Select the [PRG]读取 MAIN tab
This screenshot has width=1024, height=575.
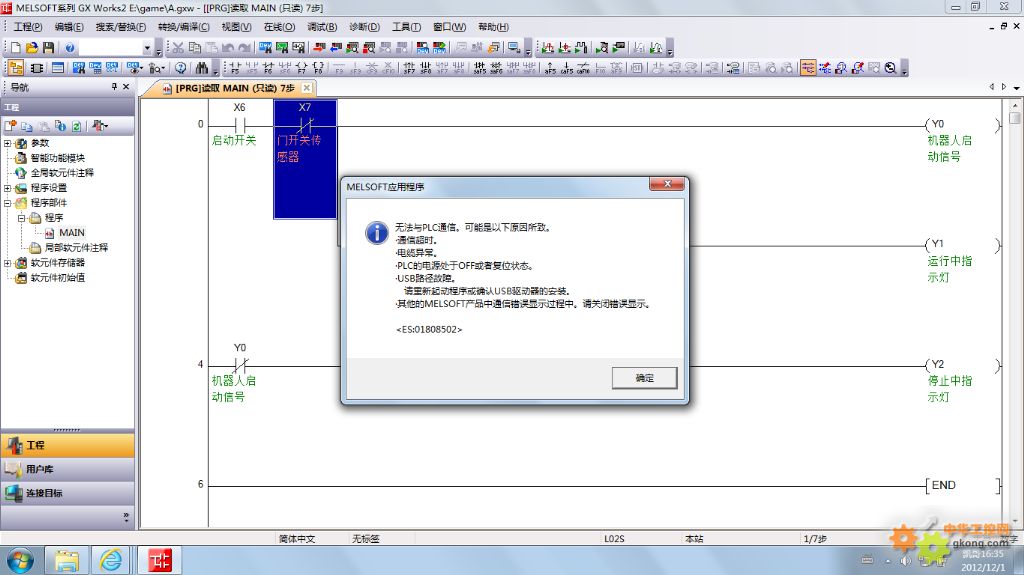click(x=234, y=88)
